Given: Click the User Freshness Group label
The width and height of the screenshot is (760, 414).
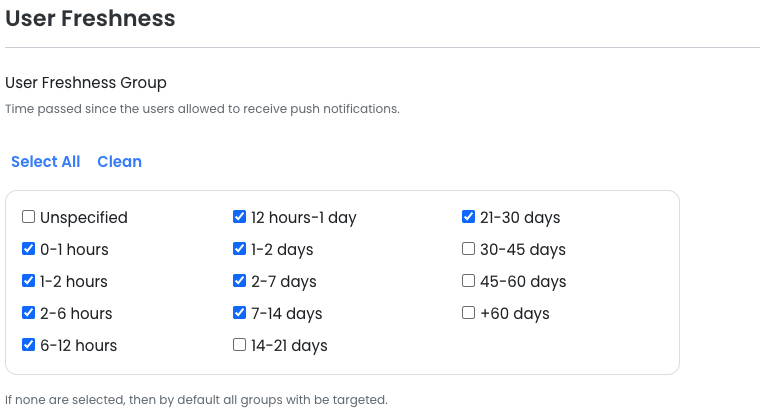Looking at the screenshot, I should click(86, 83).
